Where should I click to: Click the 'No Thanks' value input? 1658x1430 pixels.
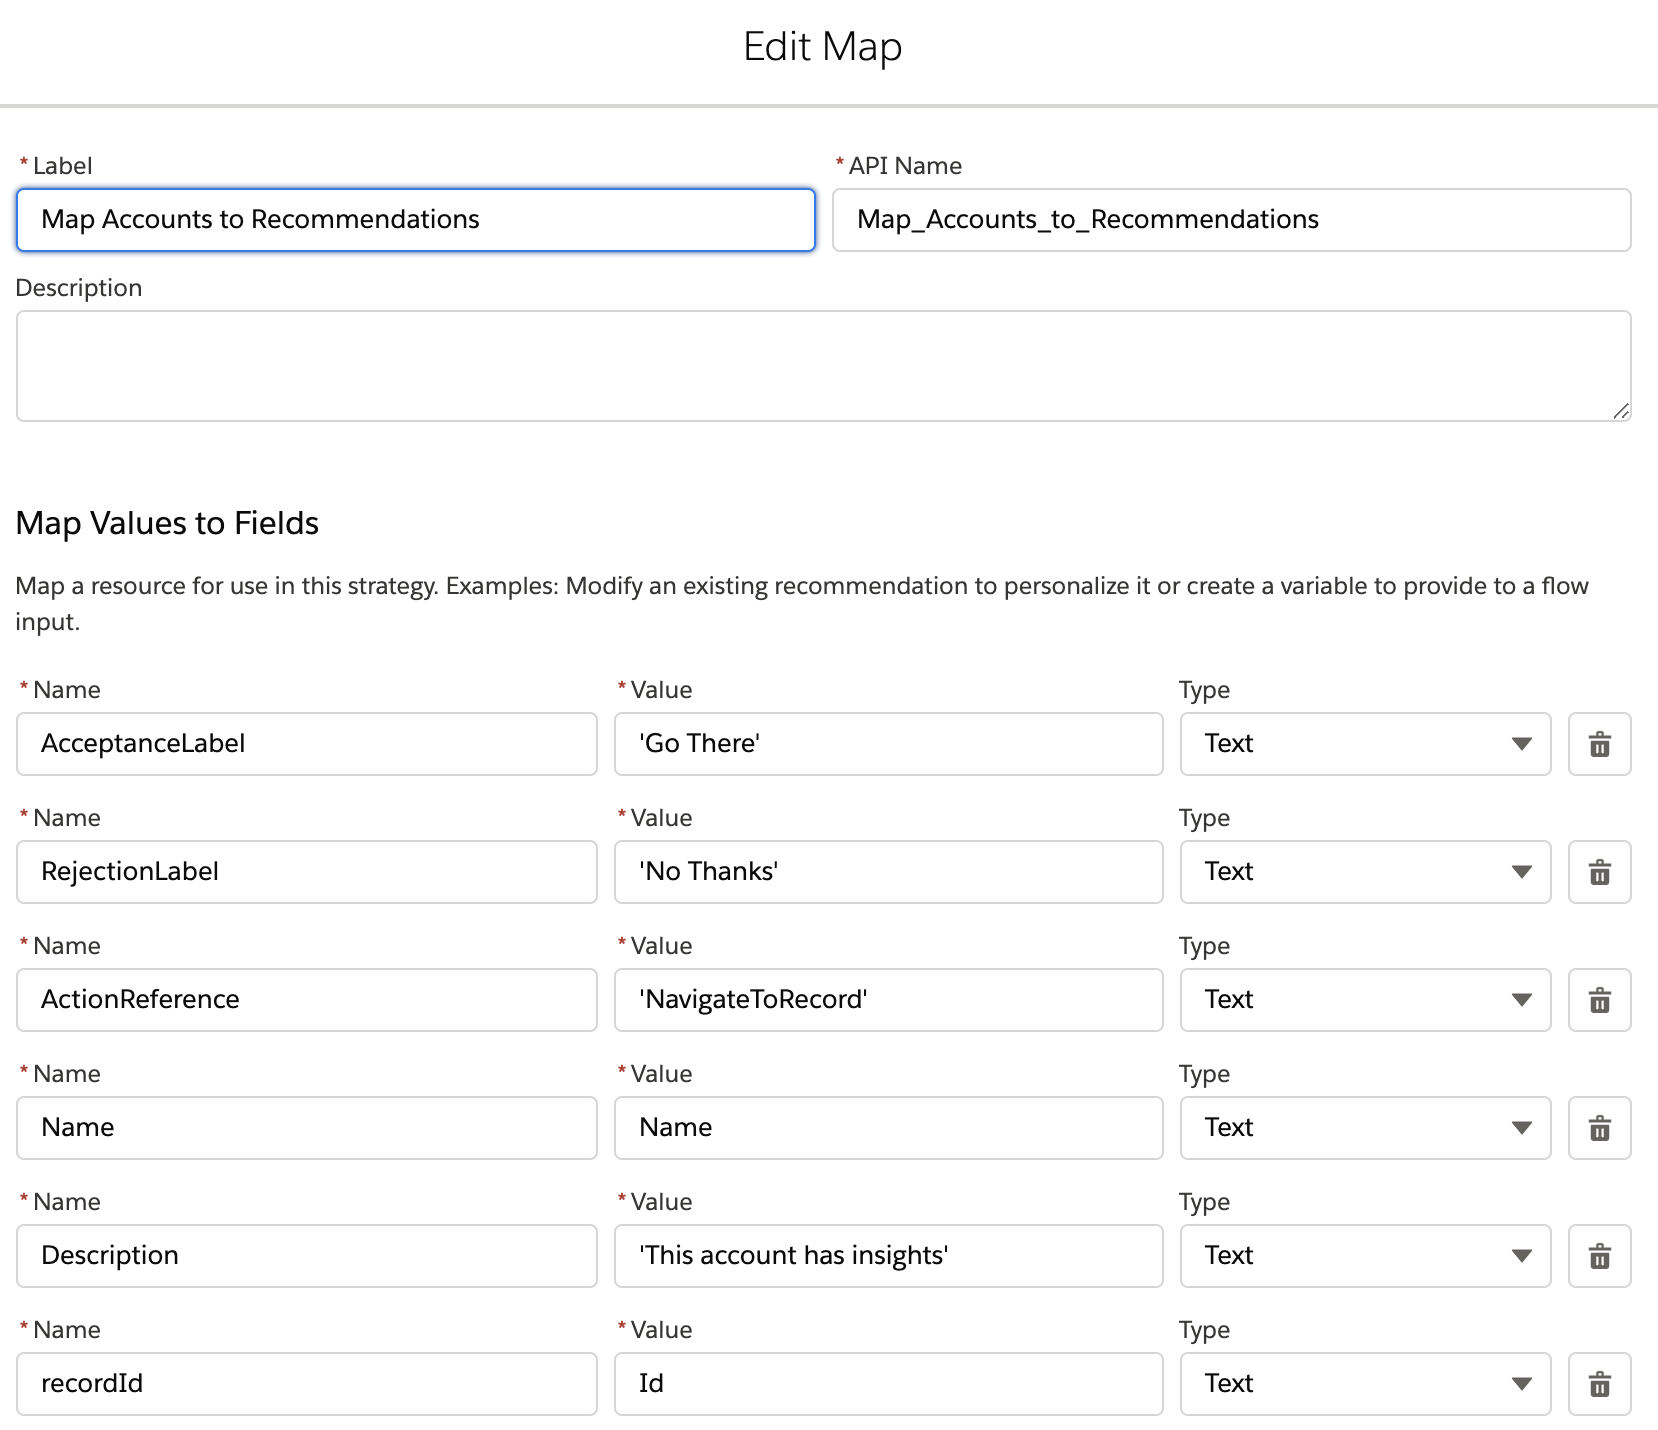888,872
